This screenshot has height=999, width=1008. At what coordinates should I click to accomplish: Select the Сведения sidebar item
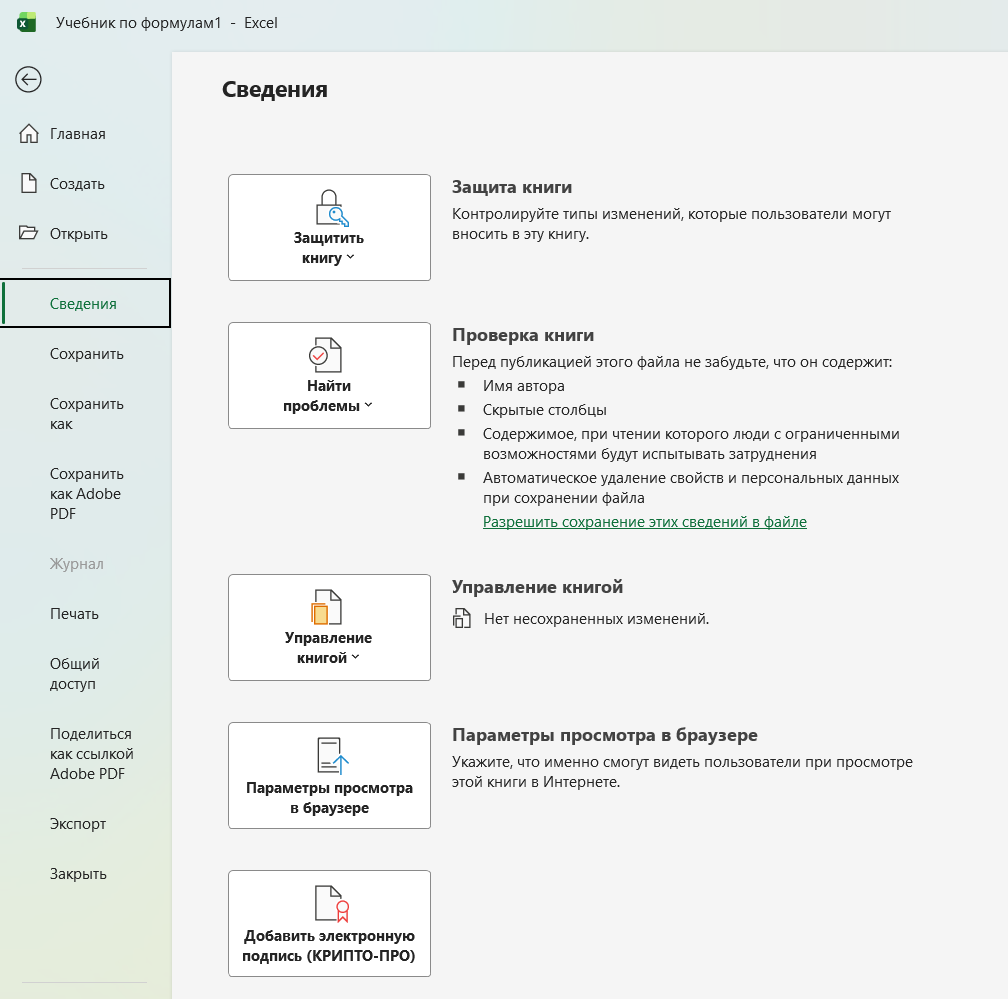click(86, 303)
